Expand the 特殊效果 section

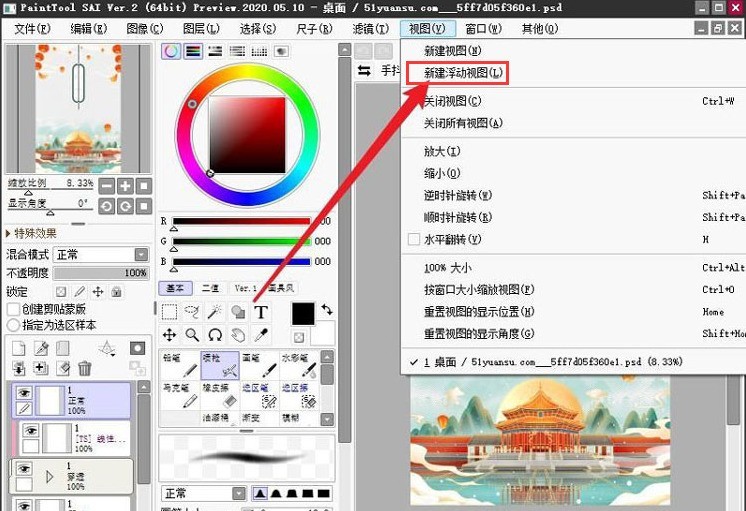point(9,233)
